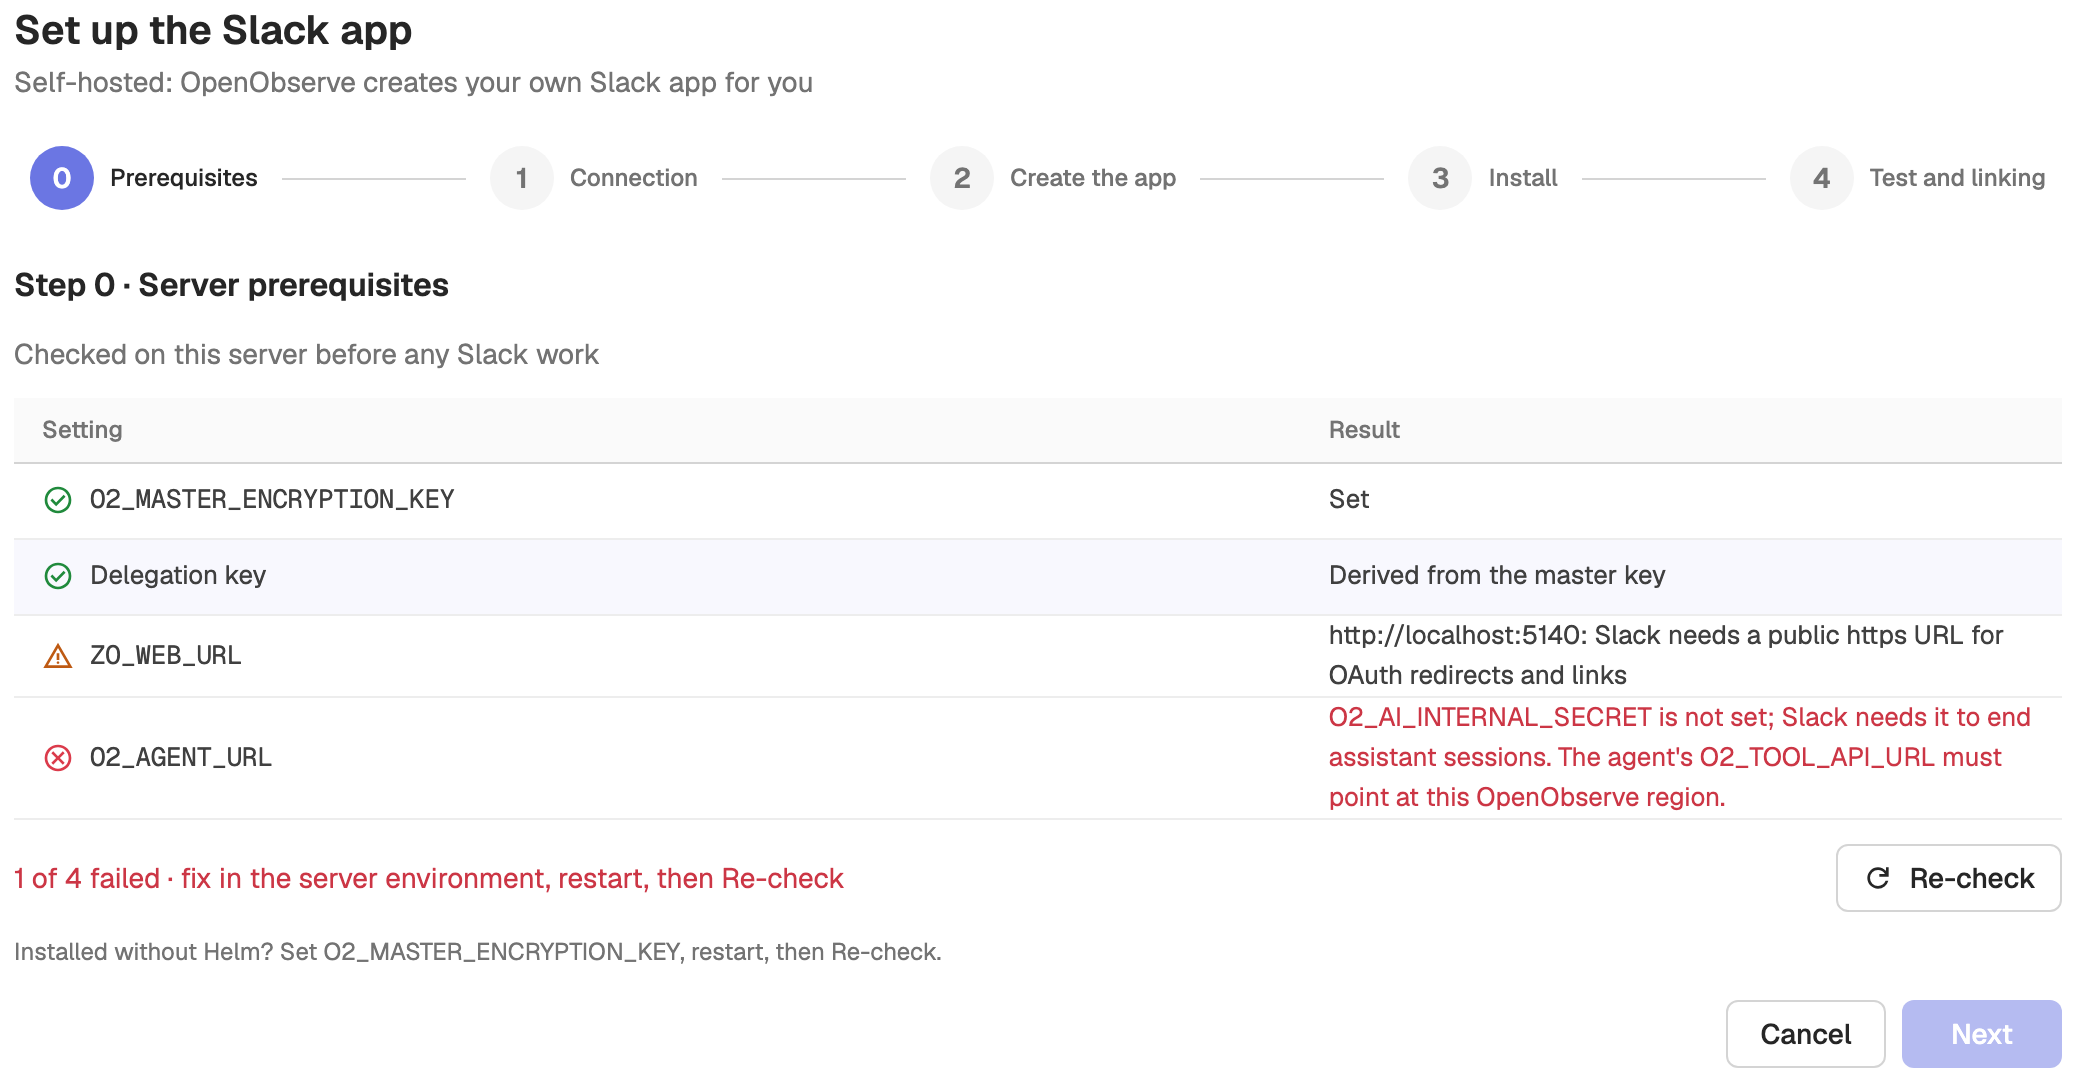
Task: Click the 'Set' result value
Action: (x=1349, y=499)
